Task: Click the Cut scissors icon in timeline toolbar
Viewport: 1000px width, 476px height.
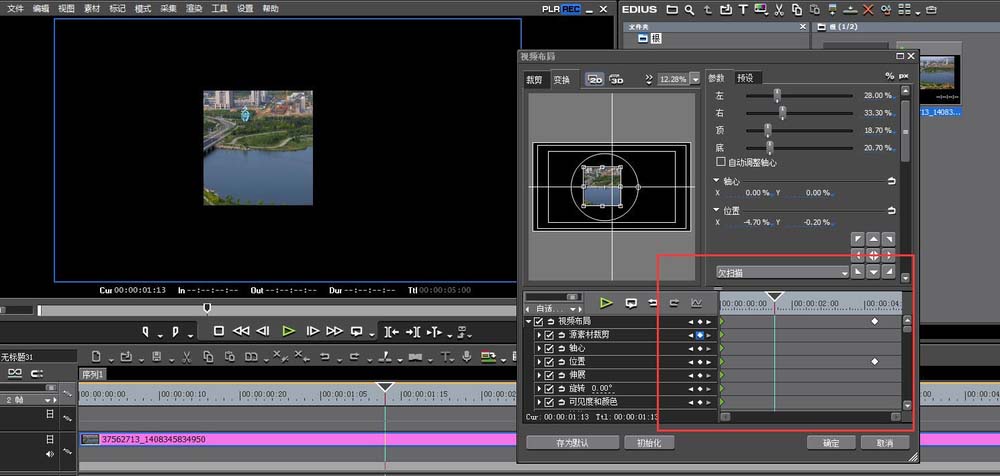Action: pyautogui.click(x=187, y=356)
